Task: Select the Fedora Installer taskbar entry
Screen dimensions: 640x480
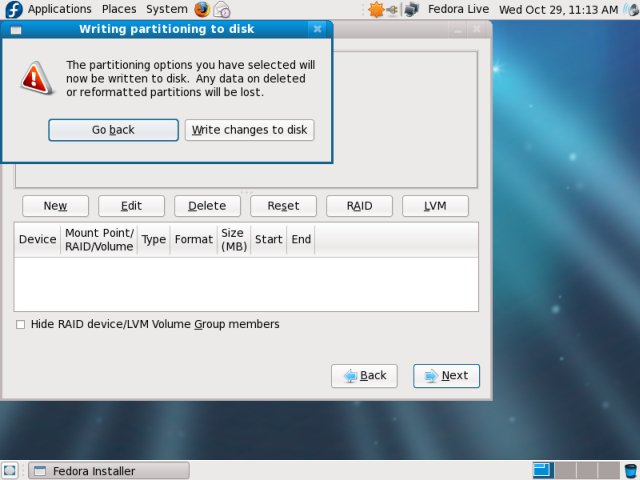Action: point(109,471)
